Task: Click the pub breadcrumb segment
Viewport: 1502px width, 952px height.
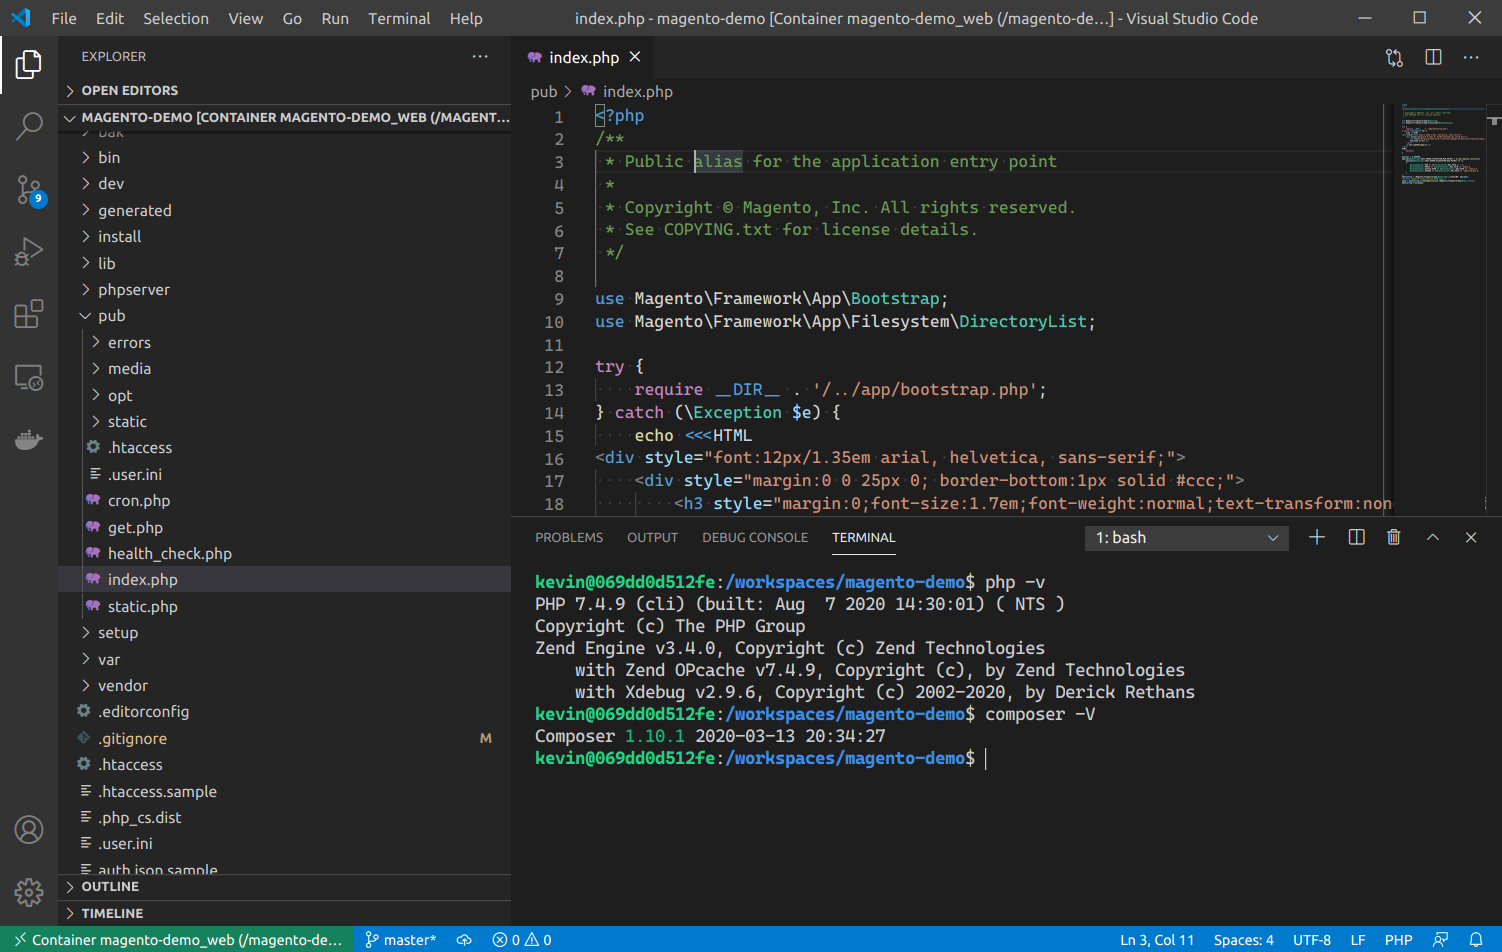Action: (544, 92)
